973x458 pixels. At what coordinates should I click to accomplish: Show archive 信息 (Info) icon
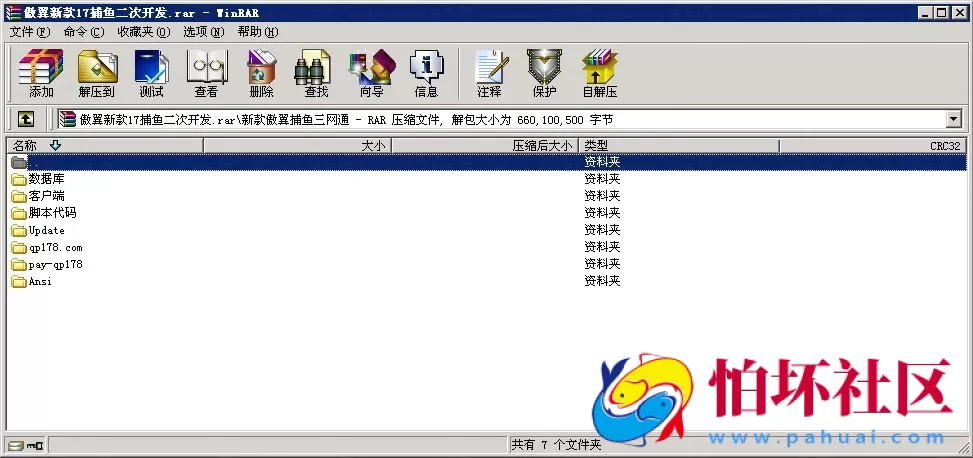(x=426, y=73)
